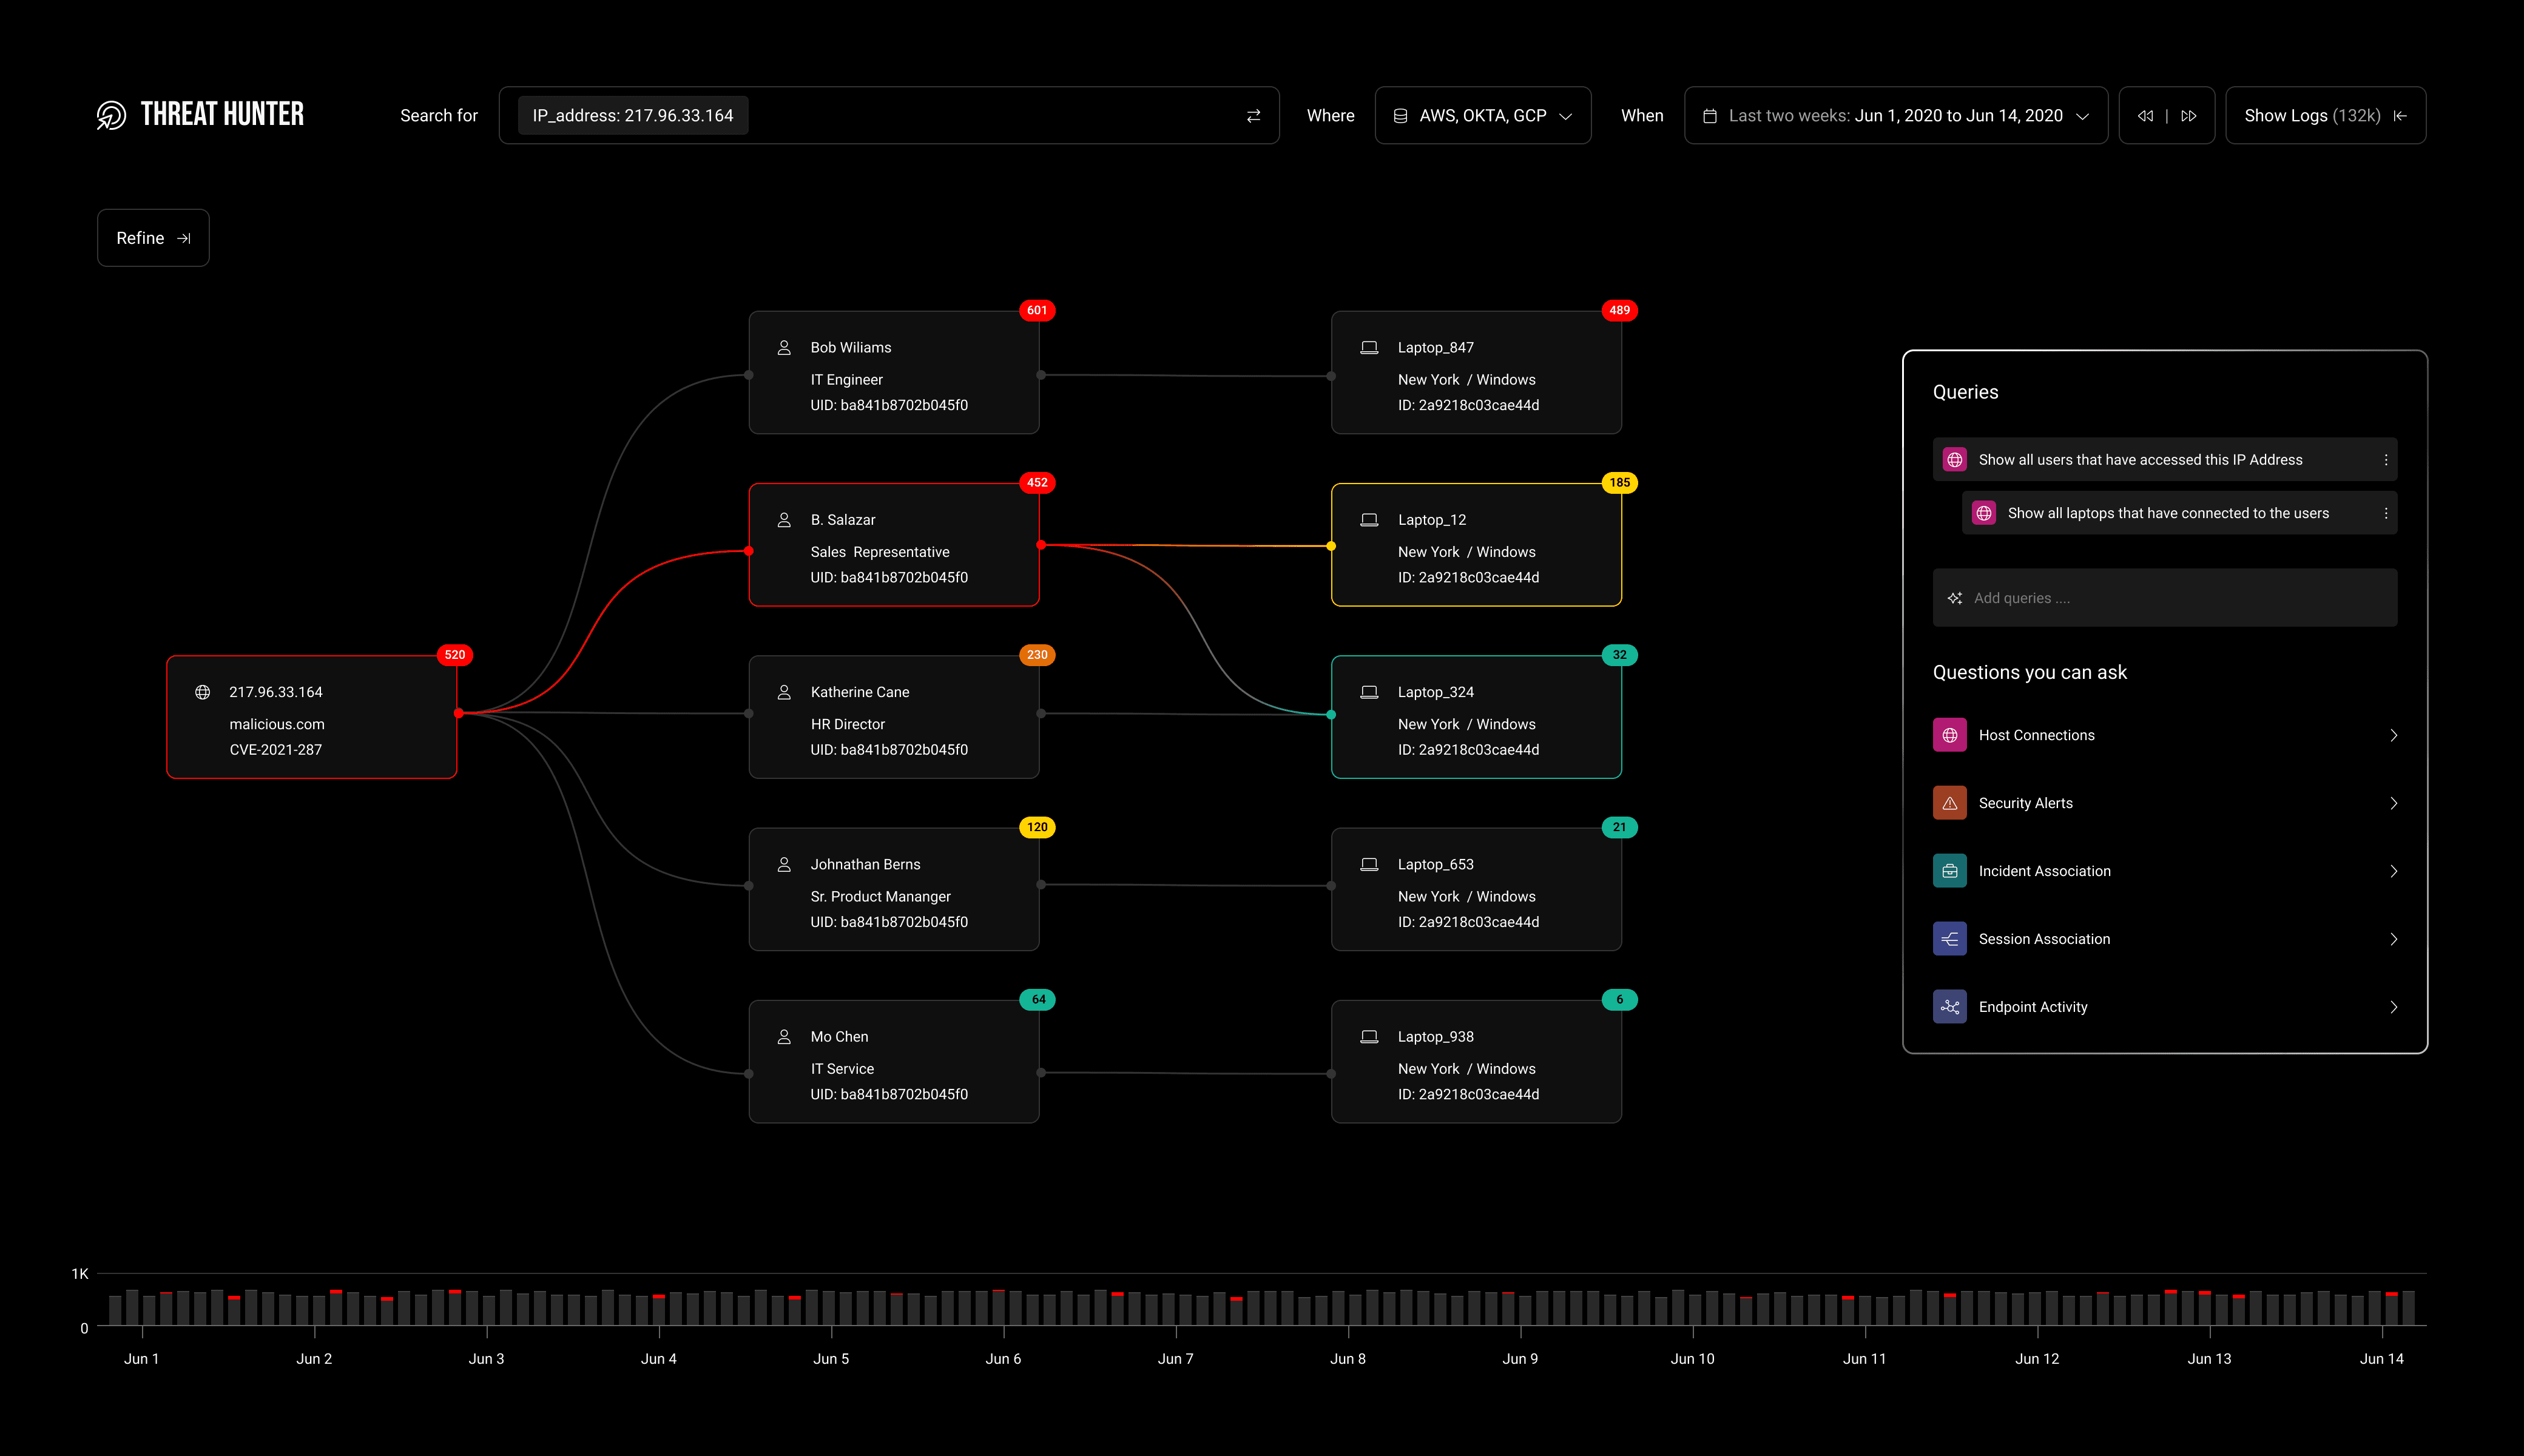Open options menu for 'Show all laptops' query
The image size is (2524, 1456).
click(x=2385, y=513)
